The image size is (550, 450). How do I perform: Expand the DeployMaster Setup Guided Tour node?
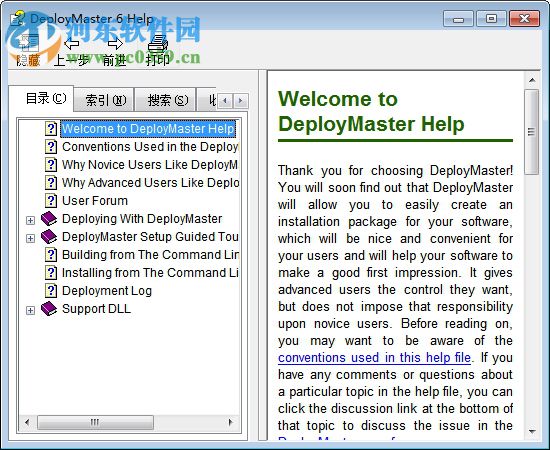click(31, 239)
